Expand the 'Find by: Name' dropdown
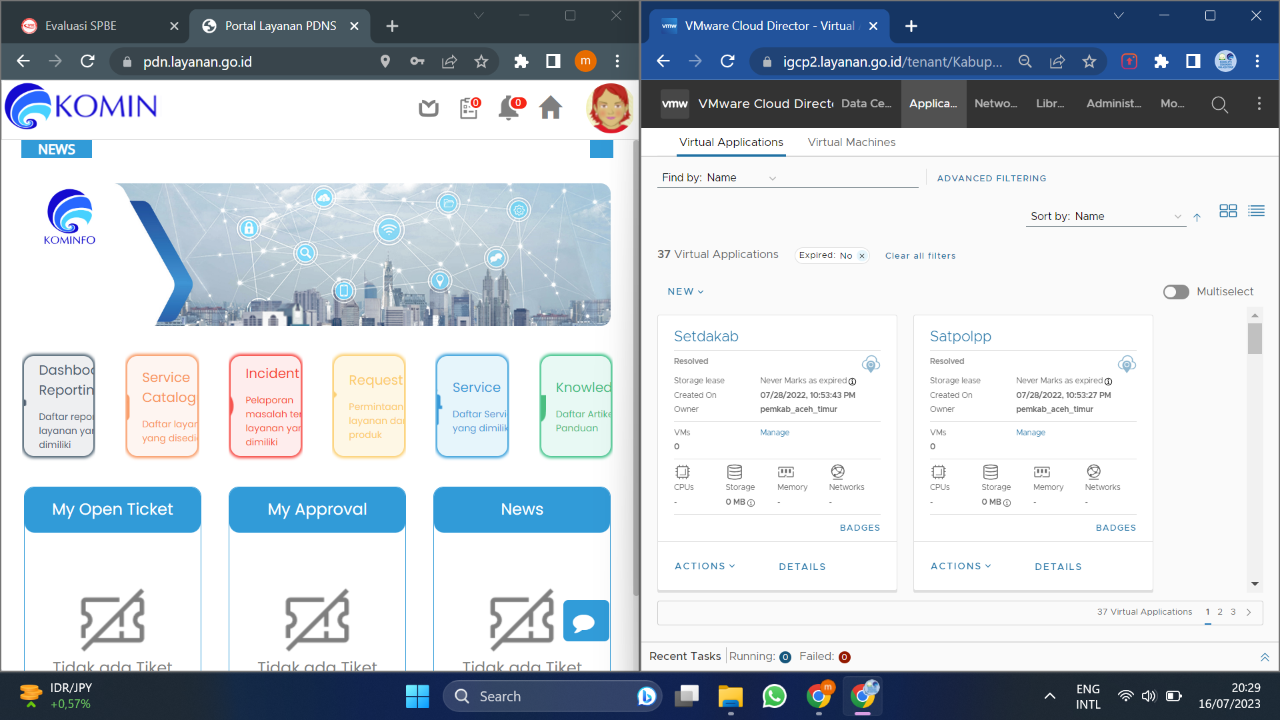 771,178
